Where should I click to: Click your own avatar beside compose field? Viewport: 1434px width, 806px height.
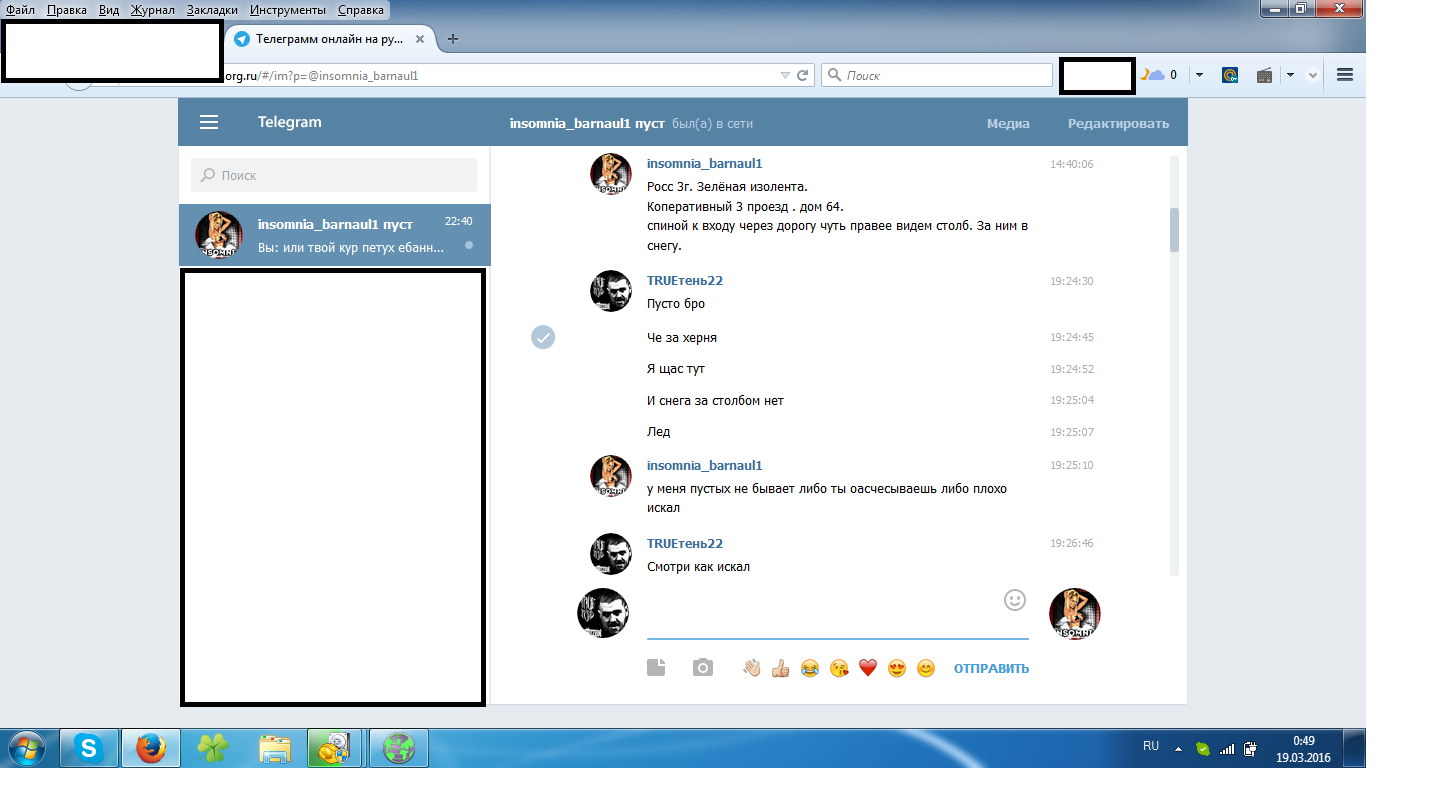(603, 613)
